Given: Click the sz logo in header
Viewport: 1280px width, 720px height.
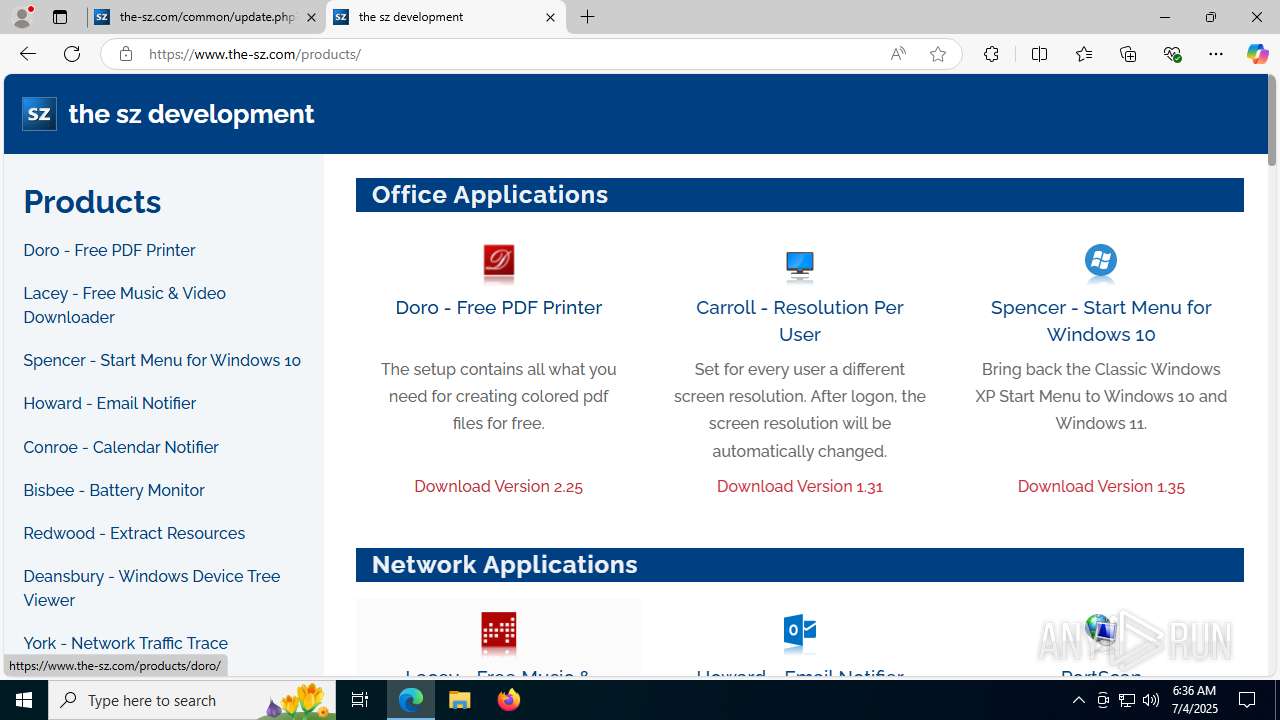Looking at the screenshot, I should [39, 114].
